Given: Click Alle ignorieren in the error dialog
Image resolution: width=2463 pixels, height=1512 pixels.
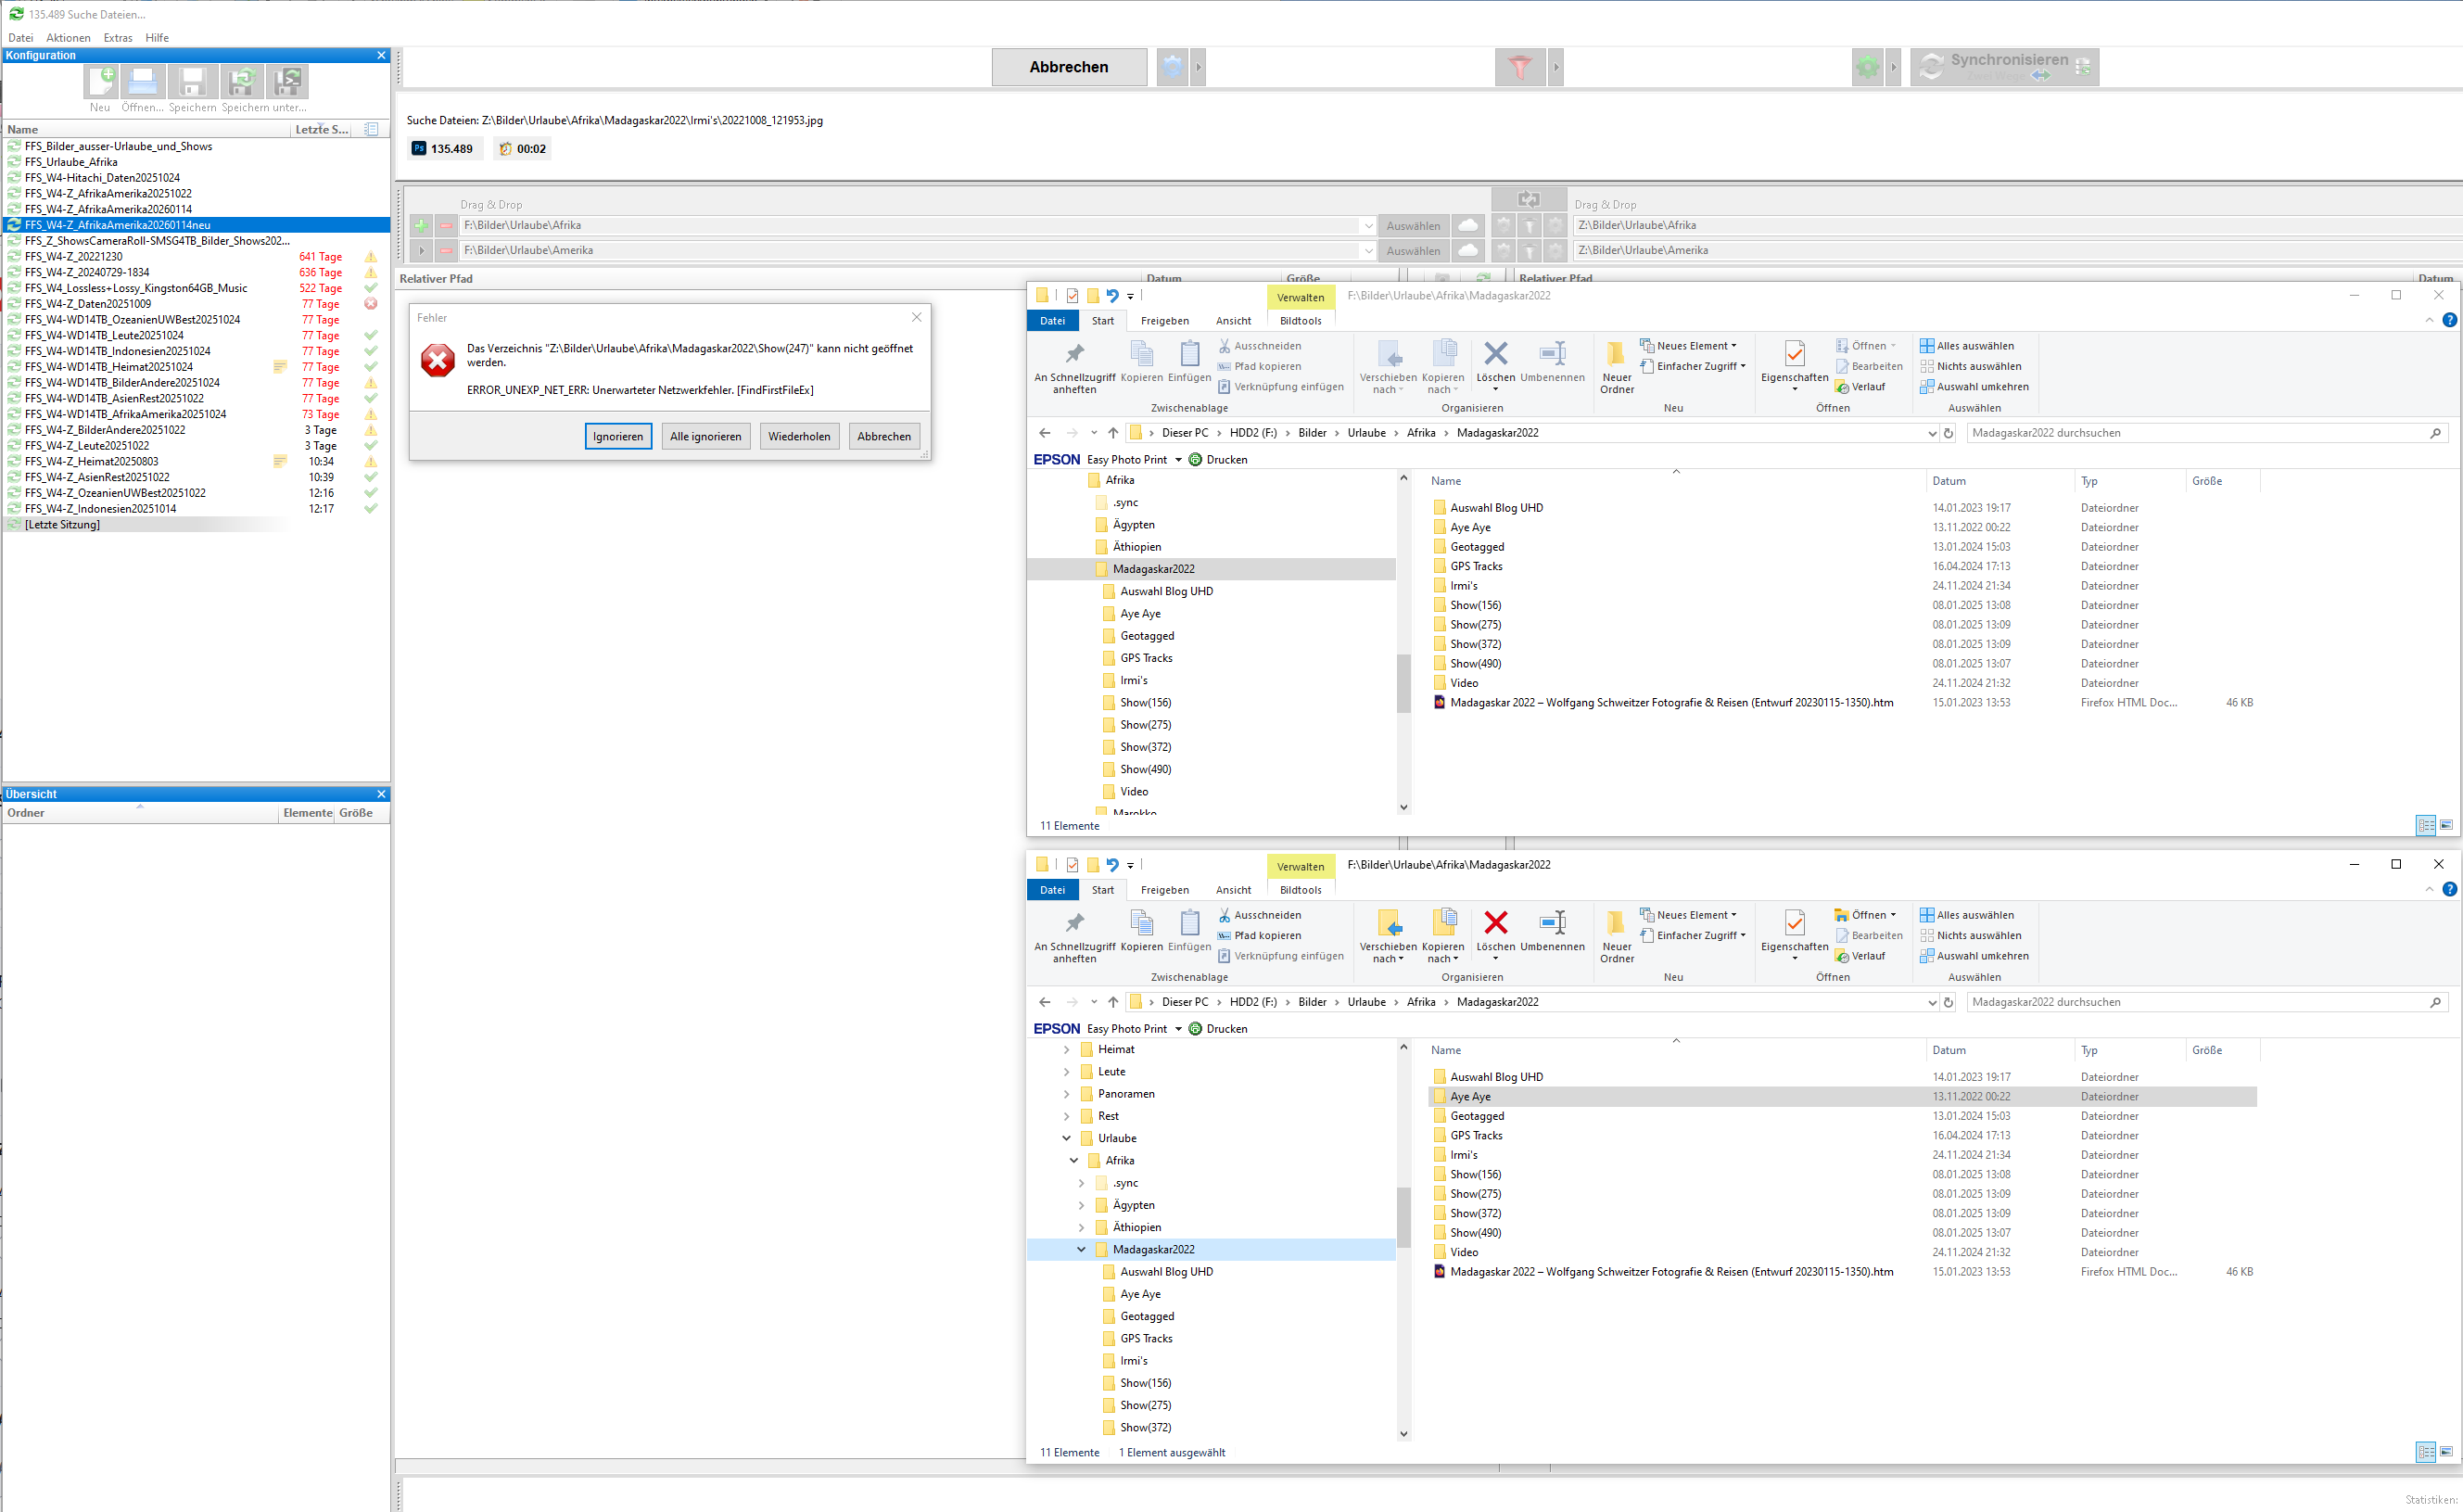Looking at the screenshot, I should 705,436.
